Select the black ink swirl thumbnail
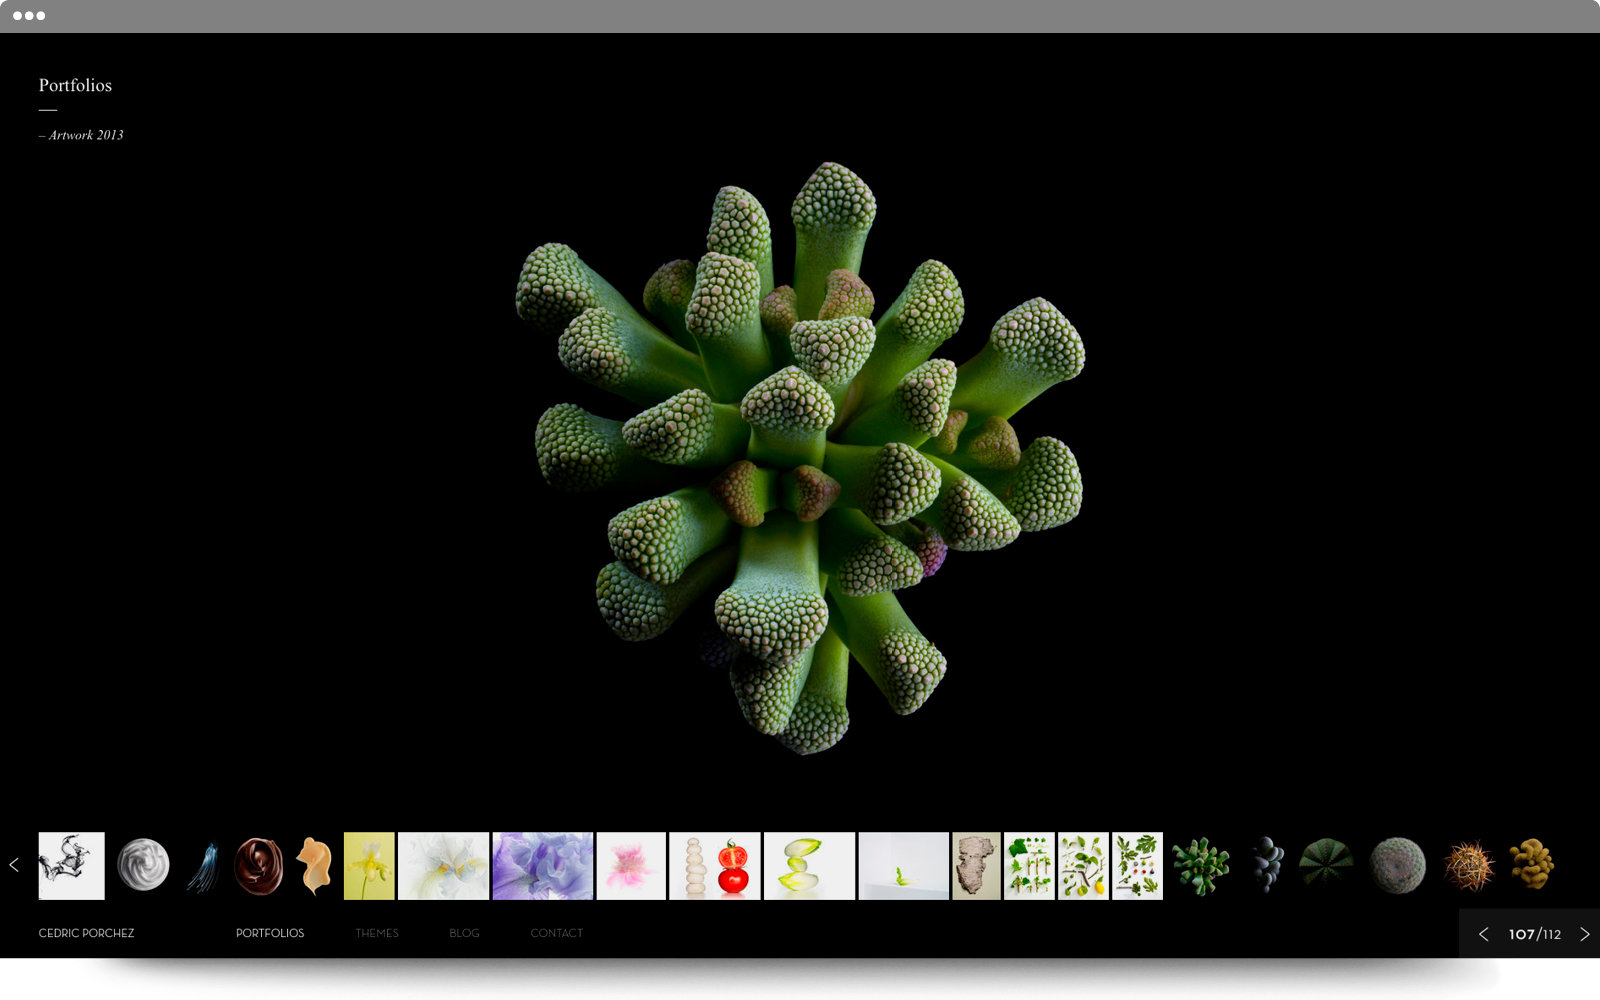 coord(71,866)
